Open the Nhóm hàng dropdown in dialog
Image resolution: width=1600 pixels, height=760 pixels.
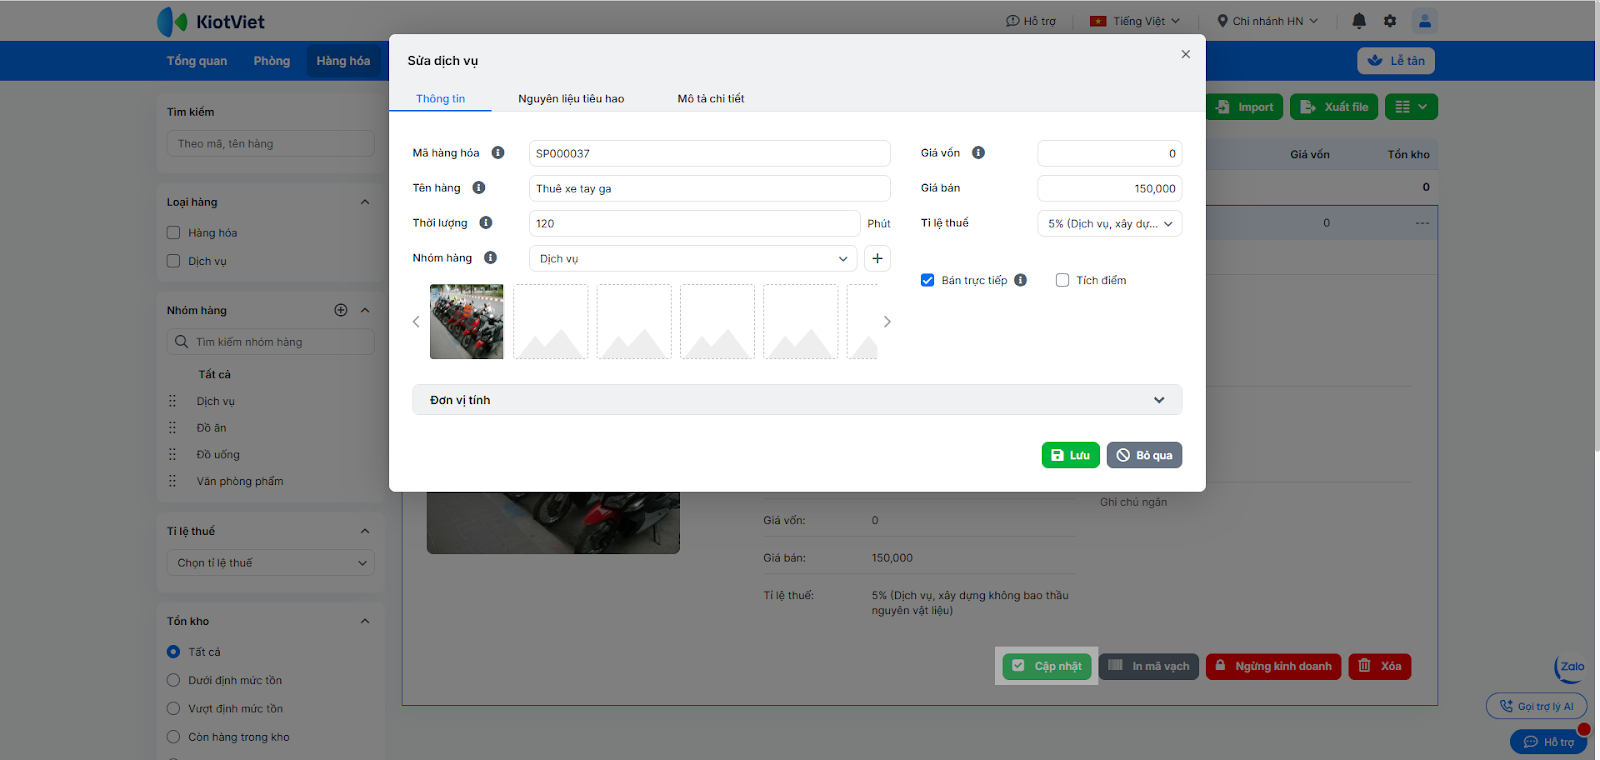(x=693, y=258)
